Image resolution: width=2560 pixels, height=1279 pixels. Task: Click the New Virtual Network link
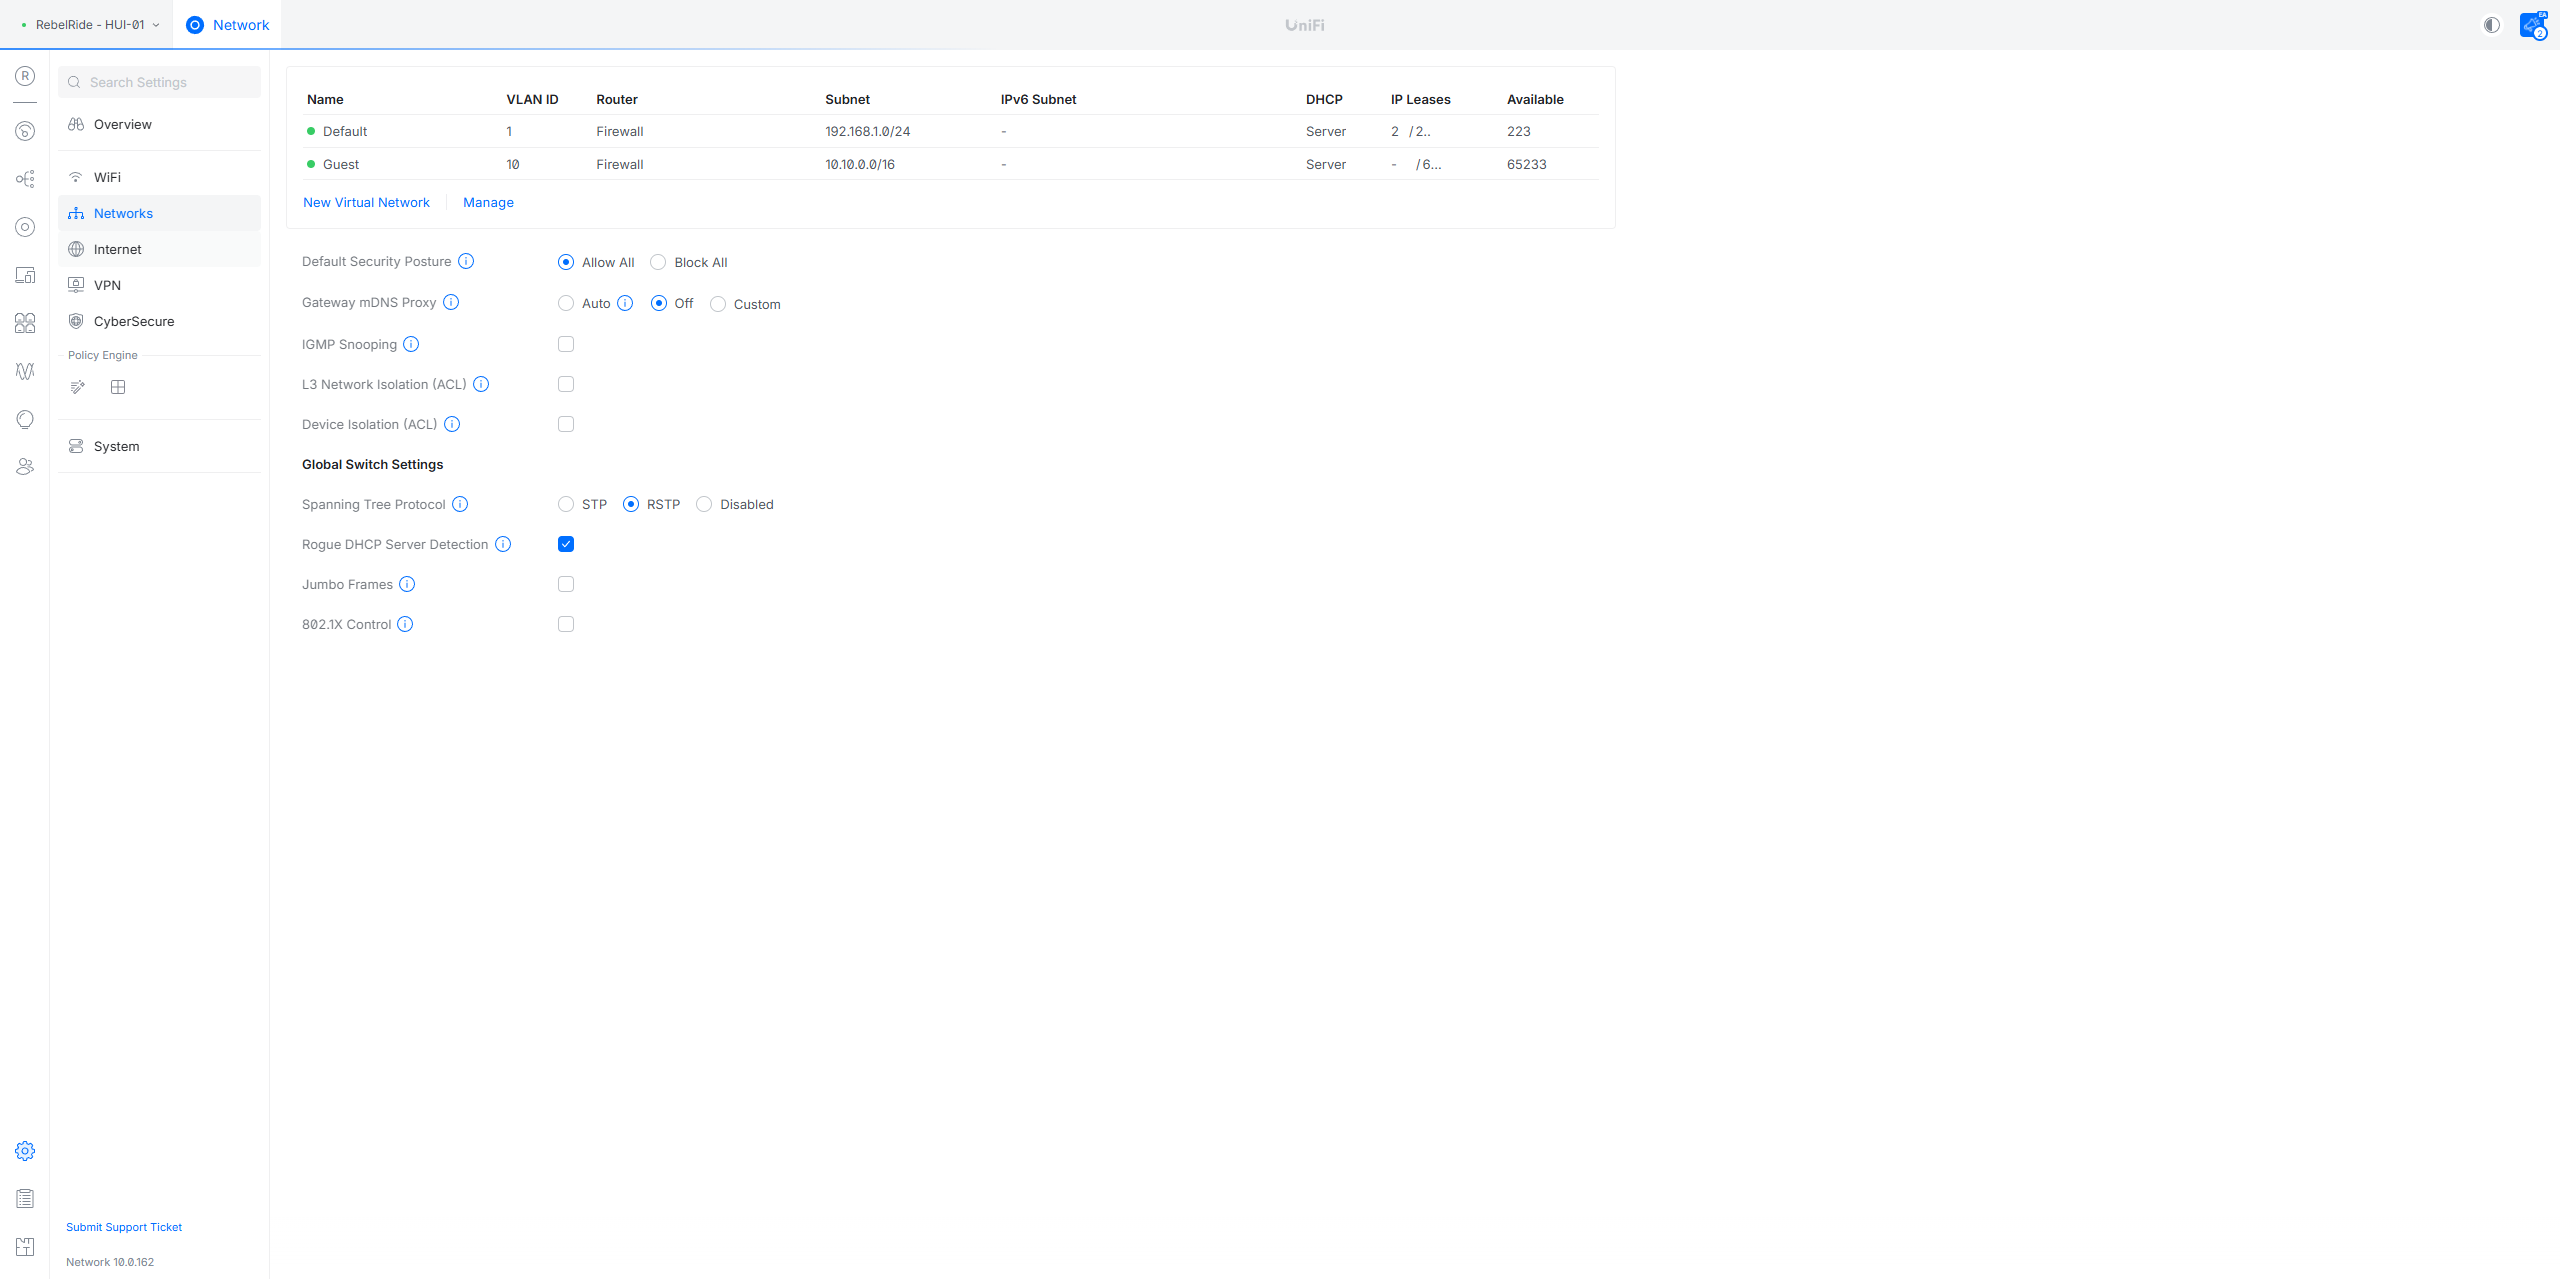(366, 202)
